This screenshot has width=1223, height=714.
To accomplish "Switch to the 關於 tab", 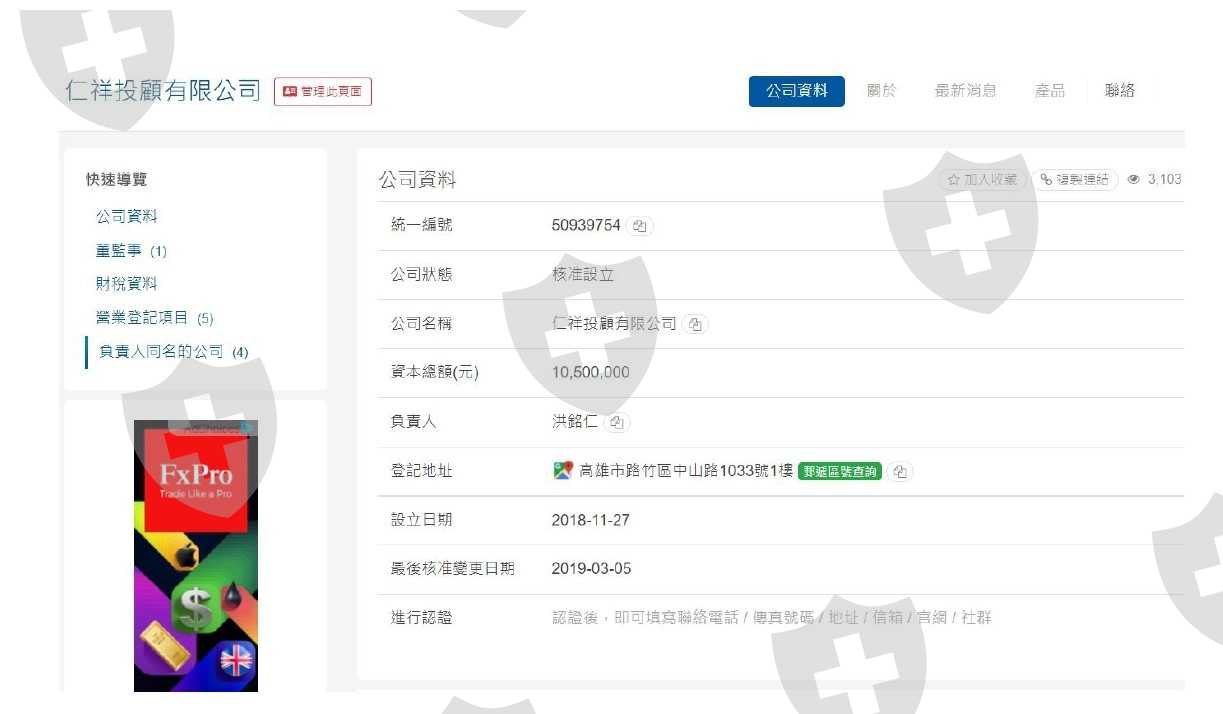I will [x=882, y=91].
